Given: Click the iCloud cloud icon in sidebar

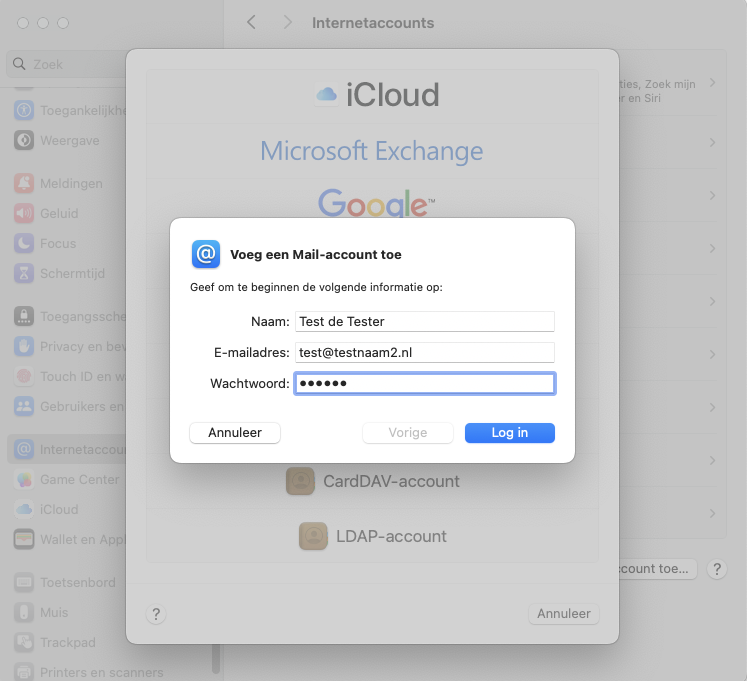Looking at the screenshot, I should tap(24, 509).
